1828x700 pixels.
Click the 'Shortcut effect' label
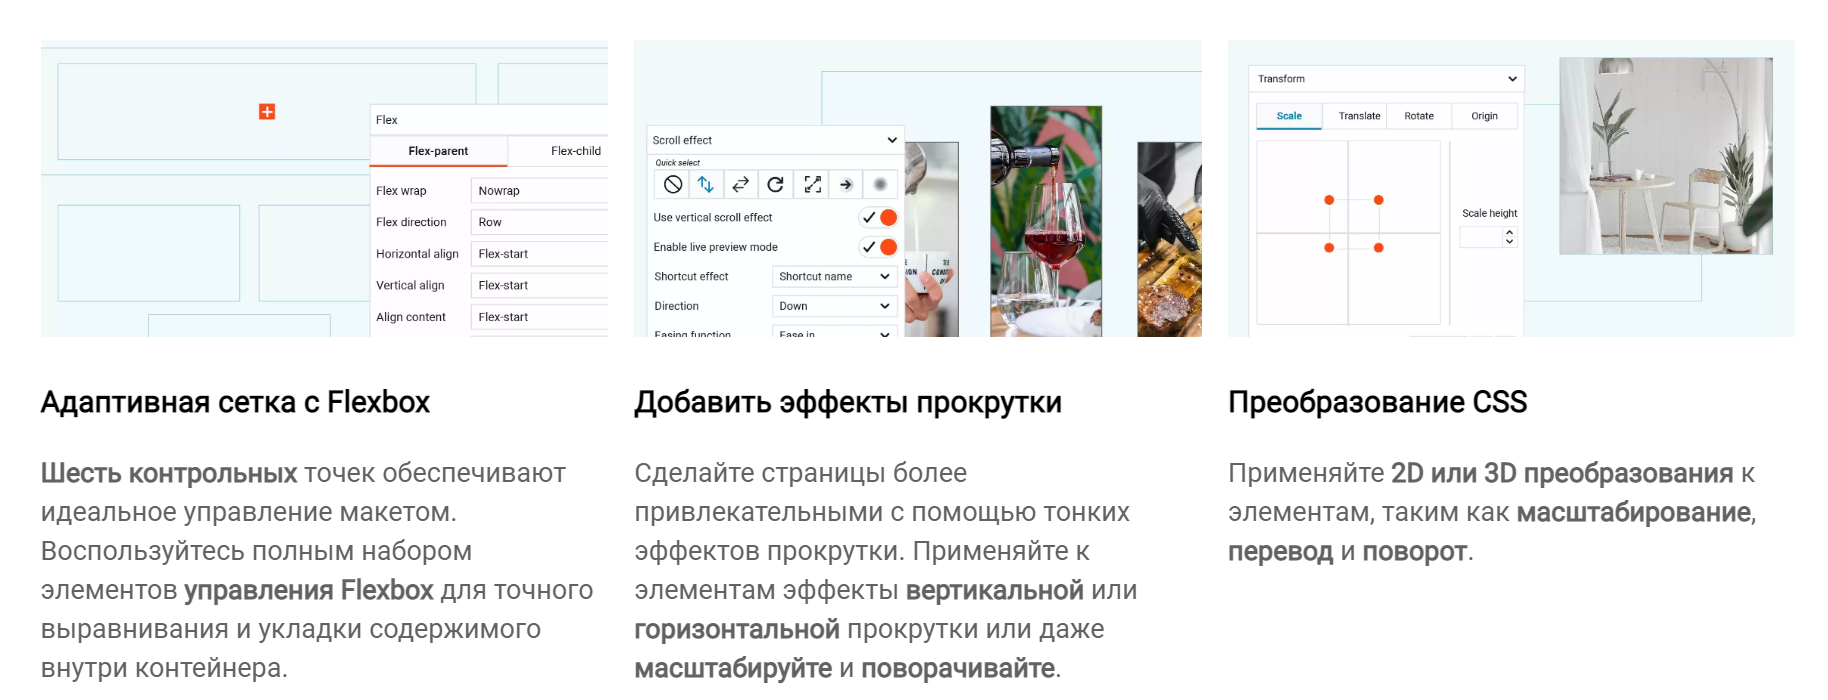(691, 276)
